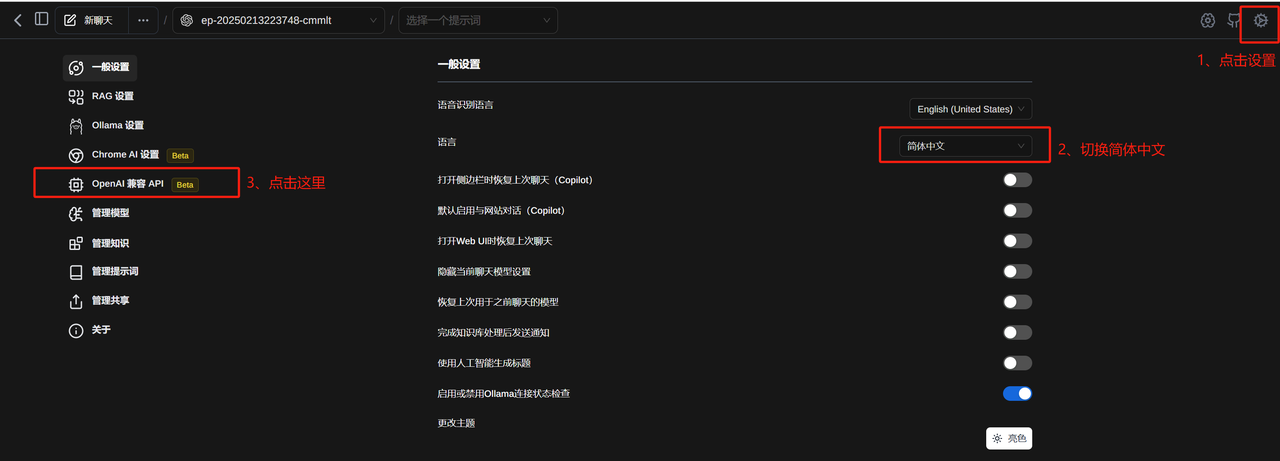Click the 选择一个提示词 prompt selector field
This screenshot has height=461, width=1280.
tap(478, 20)
